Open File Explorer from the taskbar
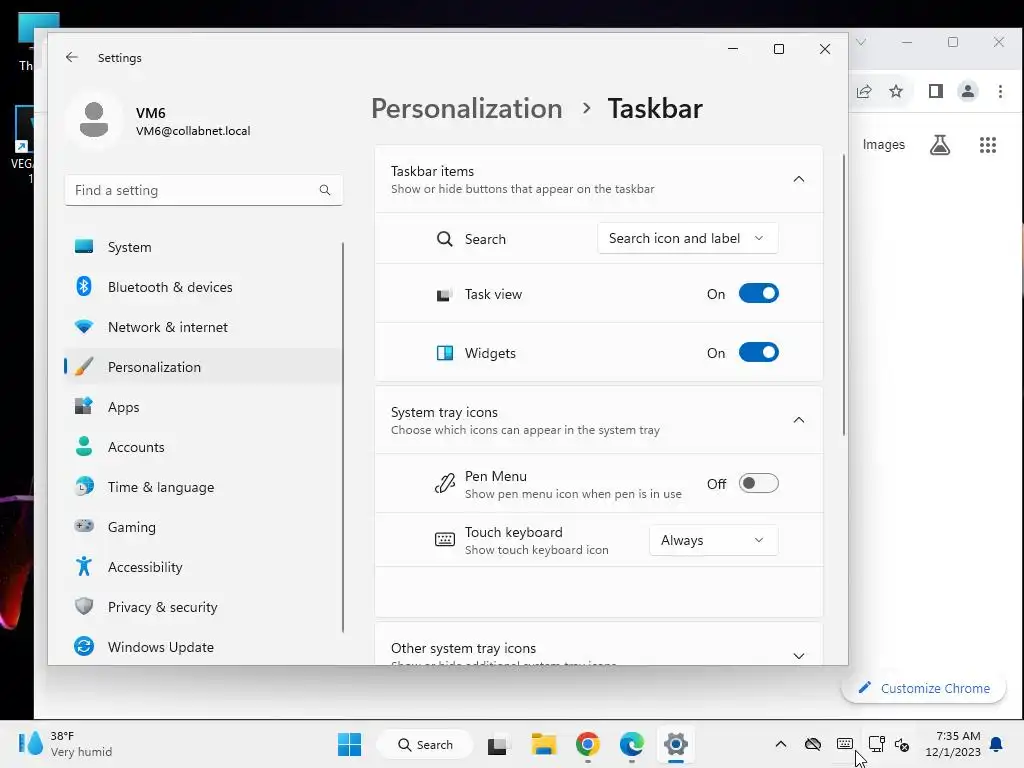 tap(543, 744)
